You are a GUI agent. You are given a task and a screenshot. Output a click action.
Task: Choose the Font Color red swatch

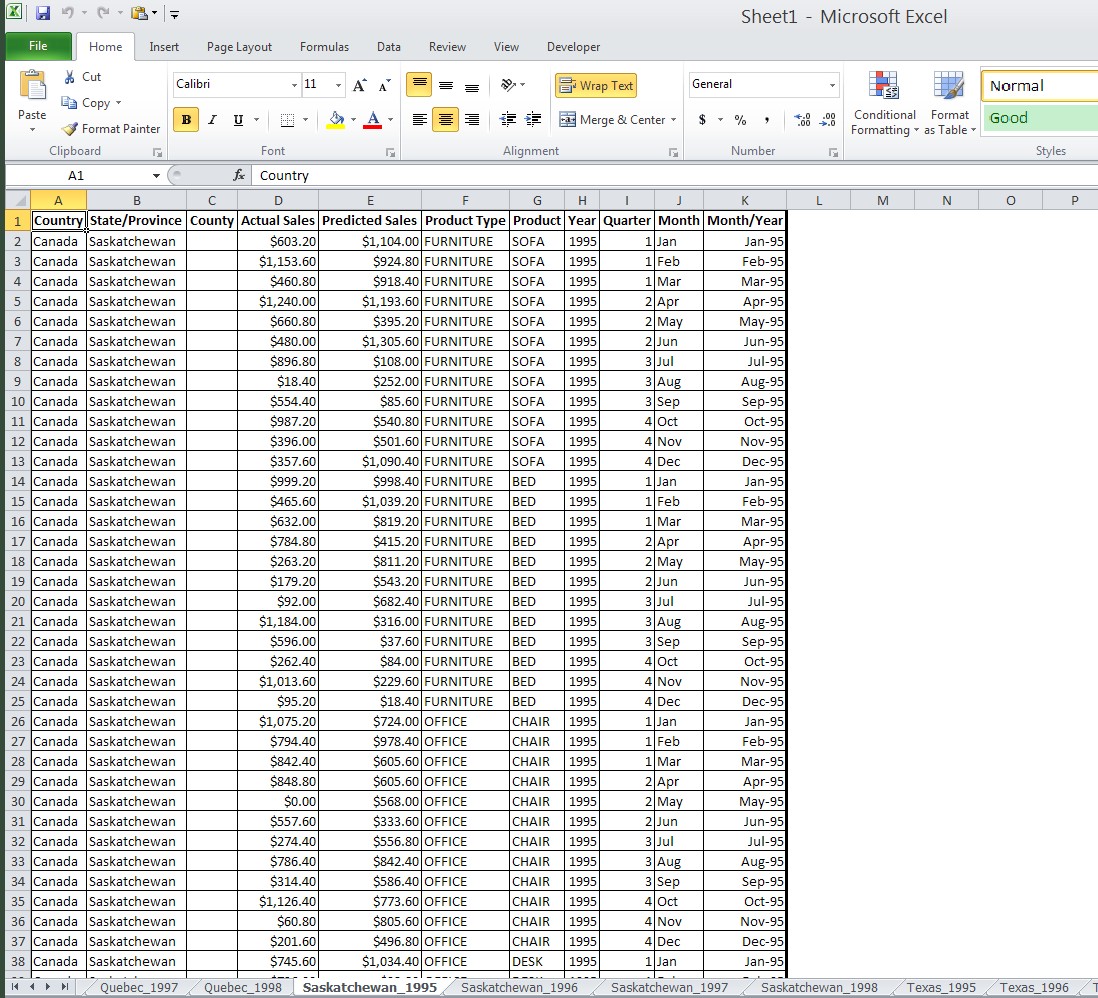tap(374, 124)
